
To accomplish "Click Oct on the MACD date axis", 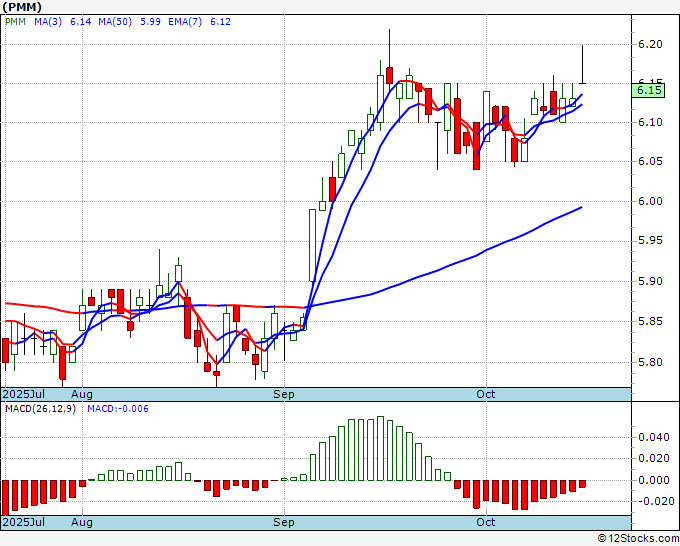I will point(485,522).
